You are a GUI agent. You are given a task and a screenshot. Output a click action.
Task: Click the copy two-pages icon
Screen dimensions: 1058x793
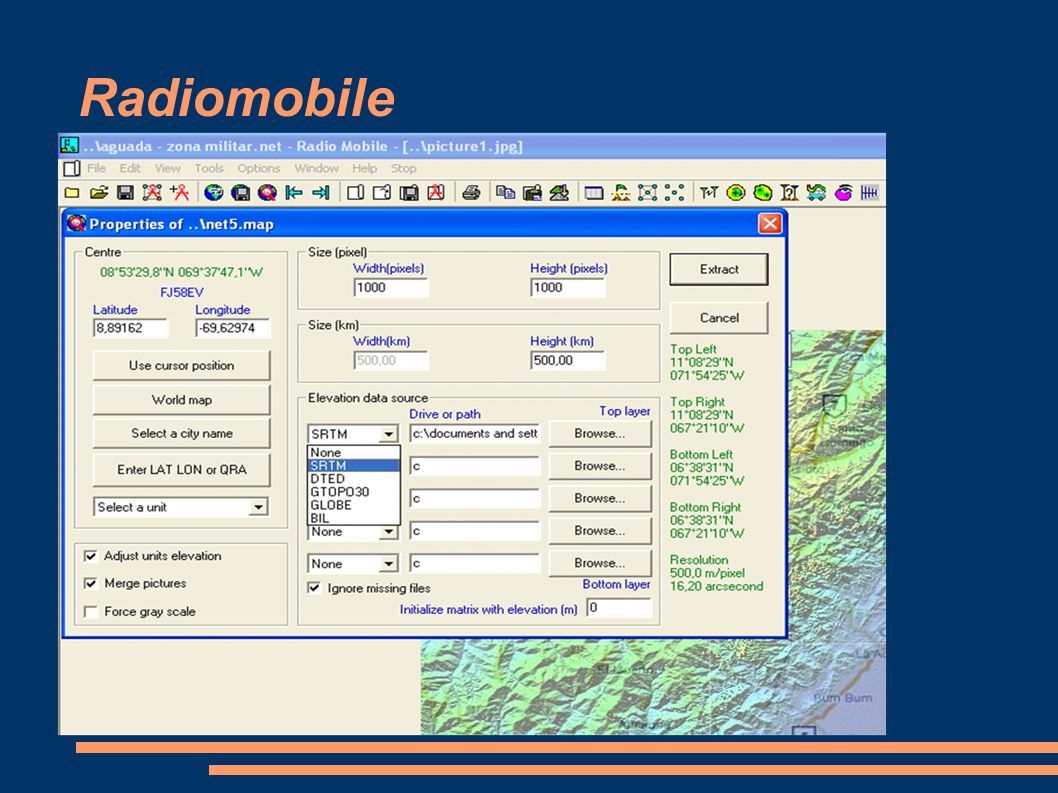(x=505, y=193)
